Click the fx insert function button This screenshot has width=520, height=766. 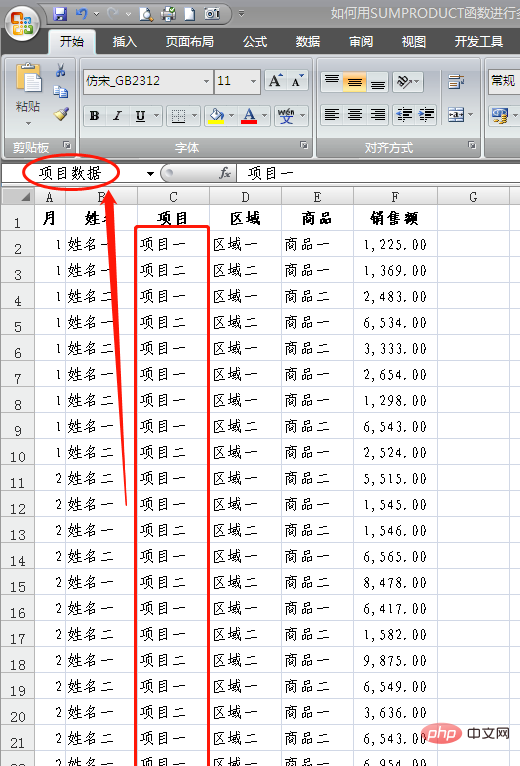[x=225, y=172]
